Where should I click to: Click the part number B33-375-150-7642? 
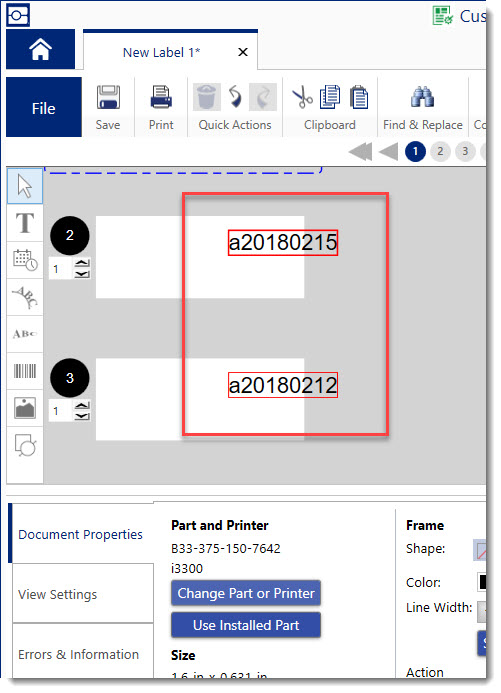[226, 548]
